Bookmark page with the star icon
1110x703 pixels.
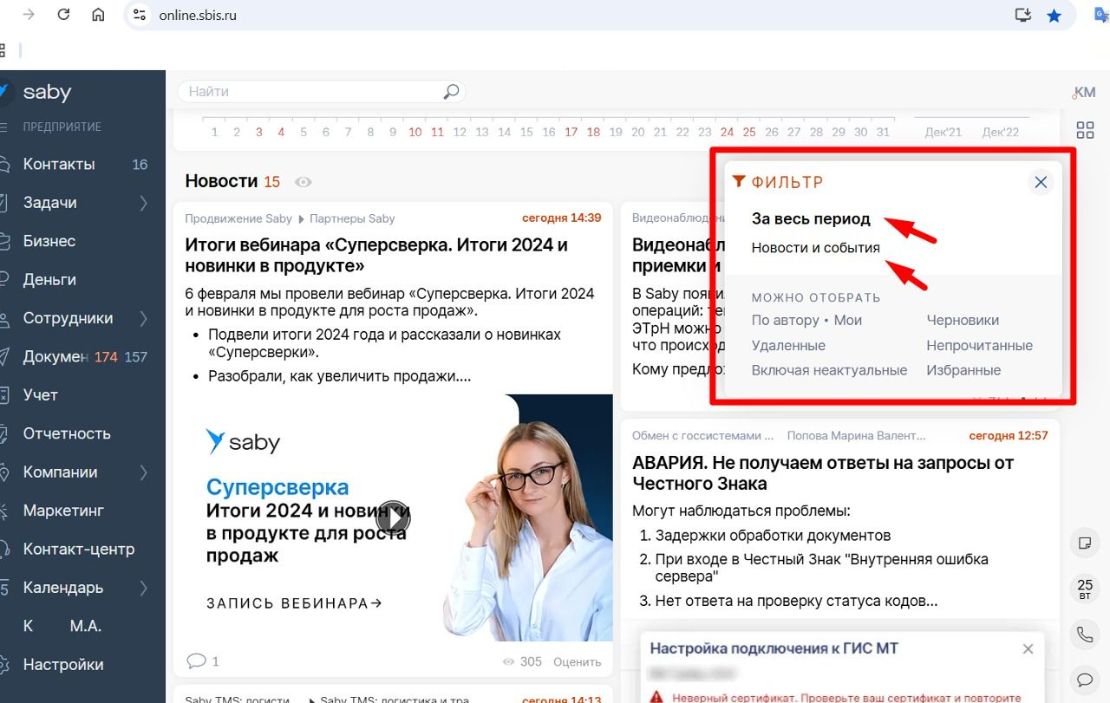click(1053, 15)
